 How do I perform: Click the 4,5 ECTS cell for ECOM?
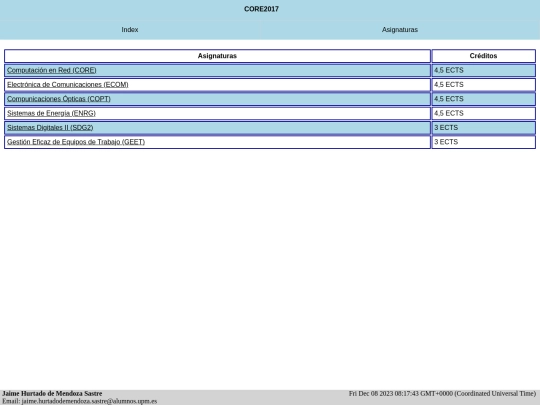(x=484, y=85)
